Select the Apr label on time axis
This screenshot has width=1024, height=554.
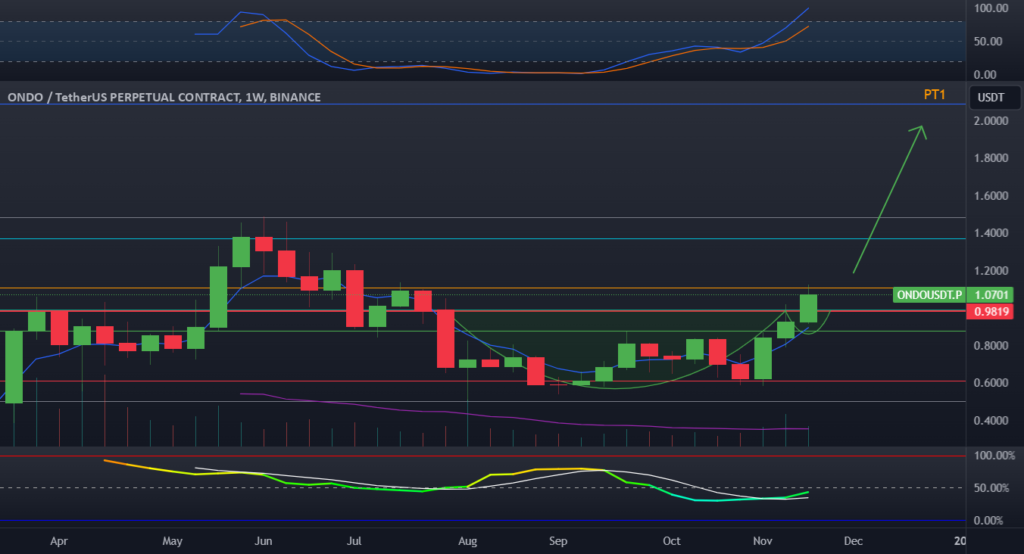[58, 540]
